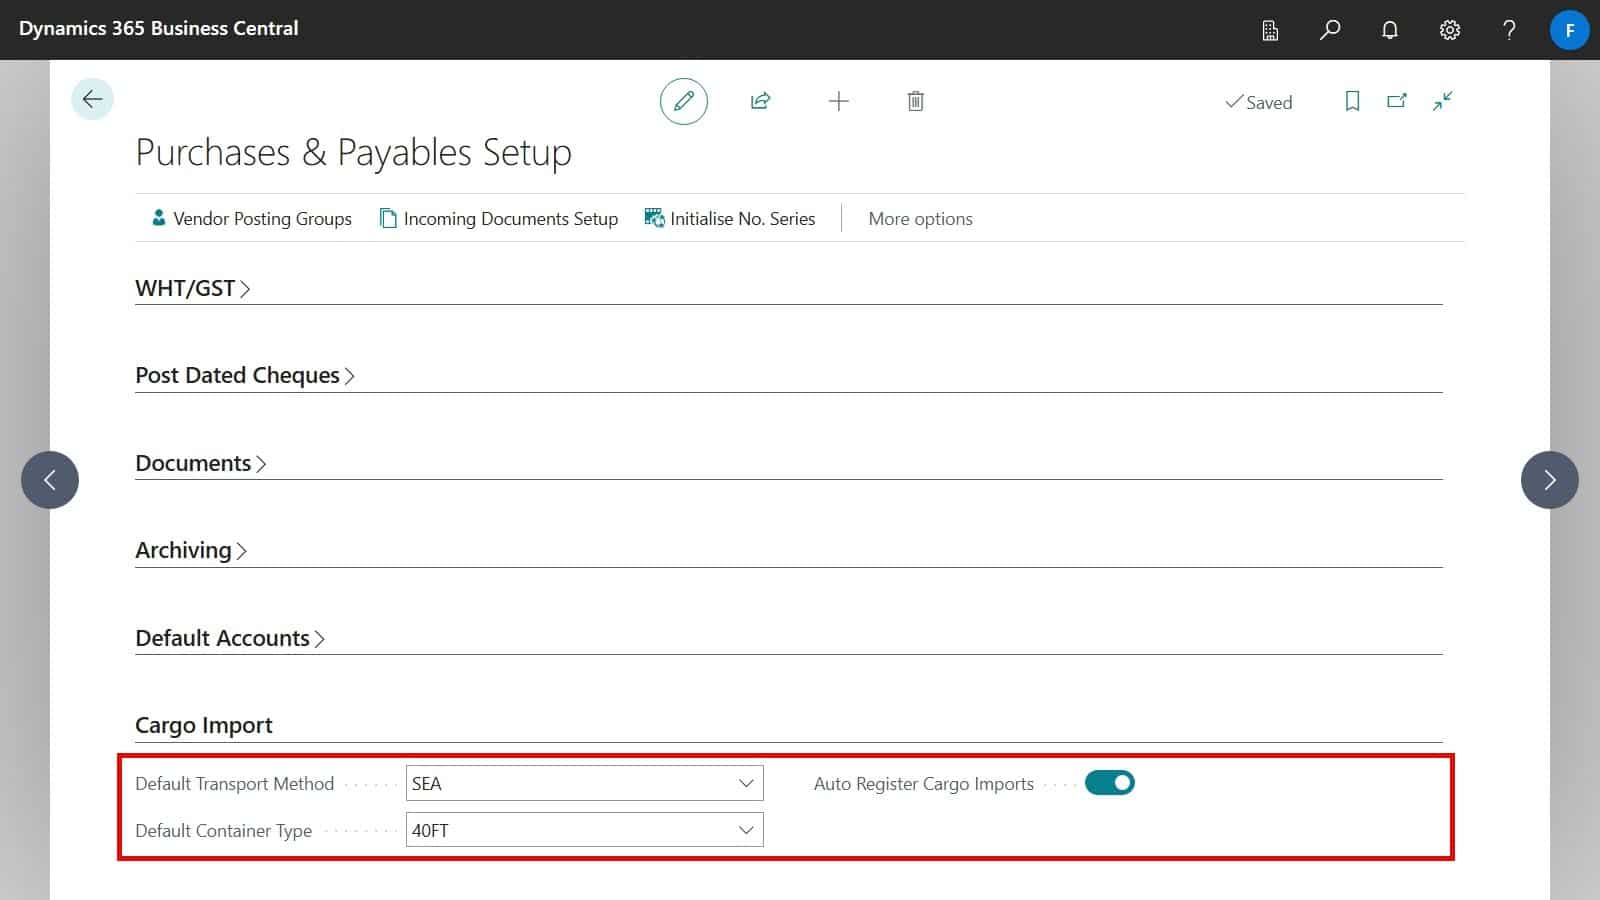The image size is (1600, 900).
Task: Click the next slide right arrow
Action: click(x=1549, y=480)
